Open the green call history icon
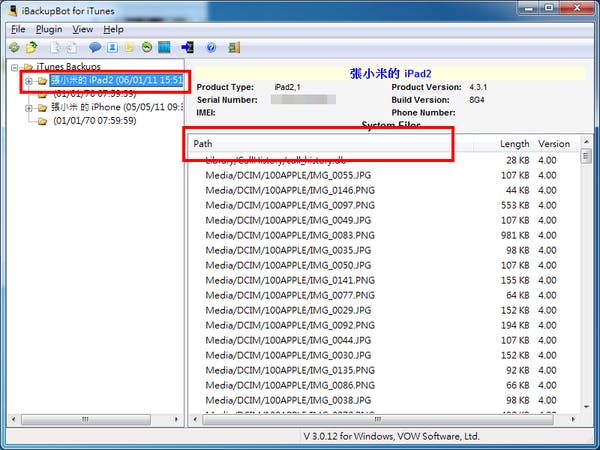 (147, 47)
